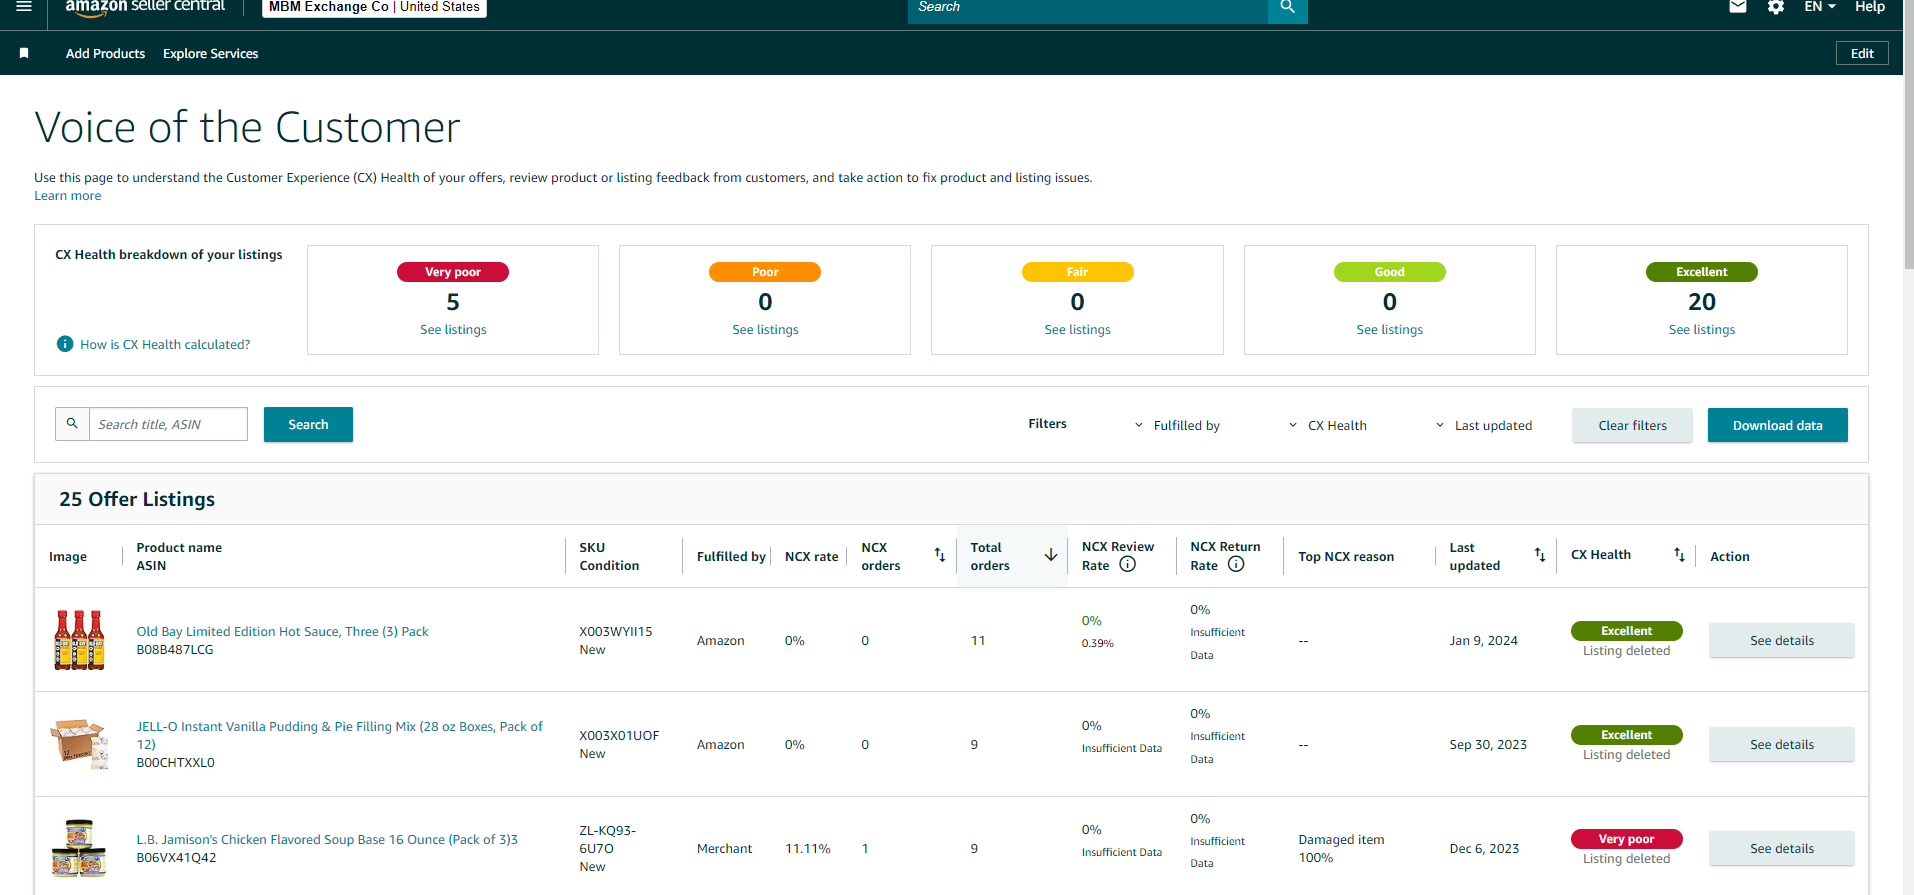Click ASIN B08B487LCG text
The image size is (1914, 895).
click(175, 650)
